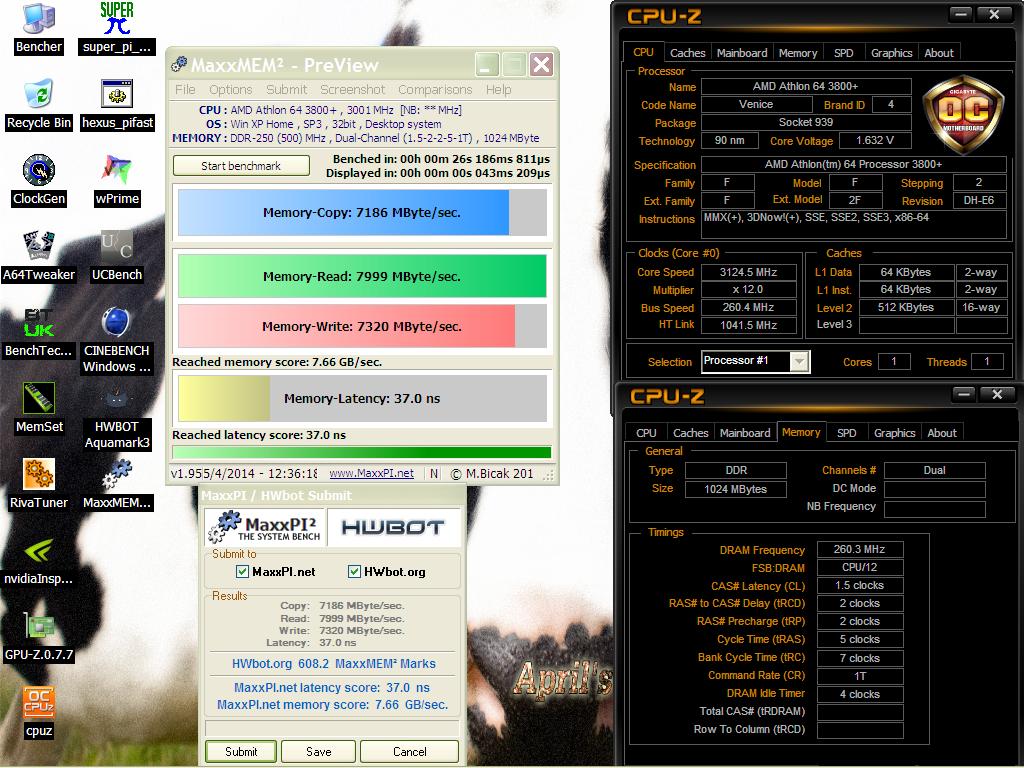The width and height of the screenshot is (1024, 768).
Task: Click the Gigabyte OC Motherboard badge
Action: pyautogui.click(x=963, y=112)
